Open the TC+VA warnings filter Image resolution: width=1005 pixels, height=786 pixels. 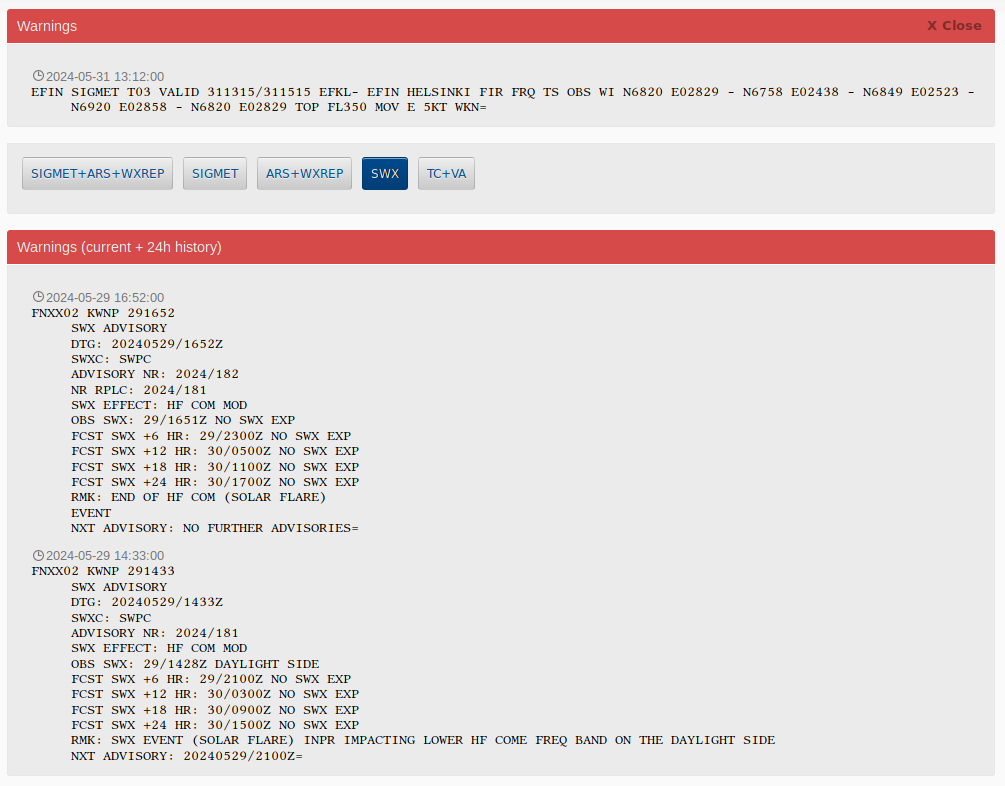coord(446,173)
